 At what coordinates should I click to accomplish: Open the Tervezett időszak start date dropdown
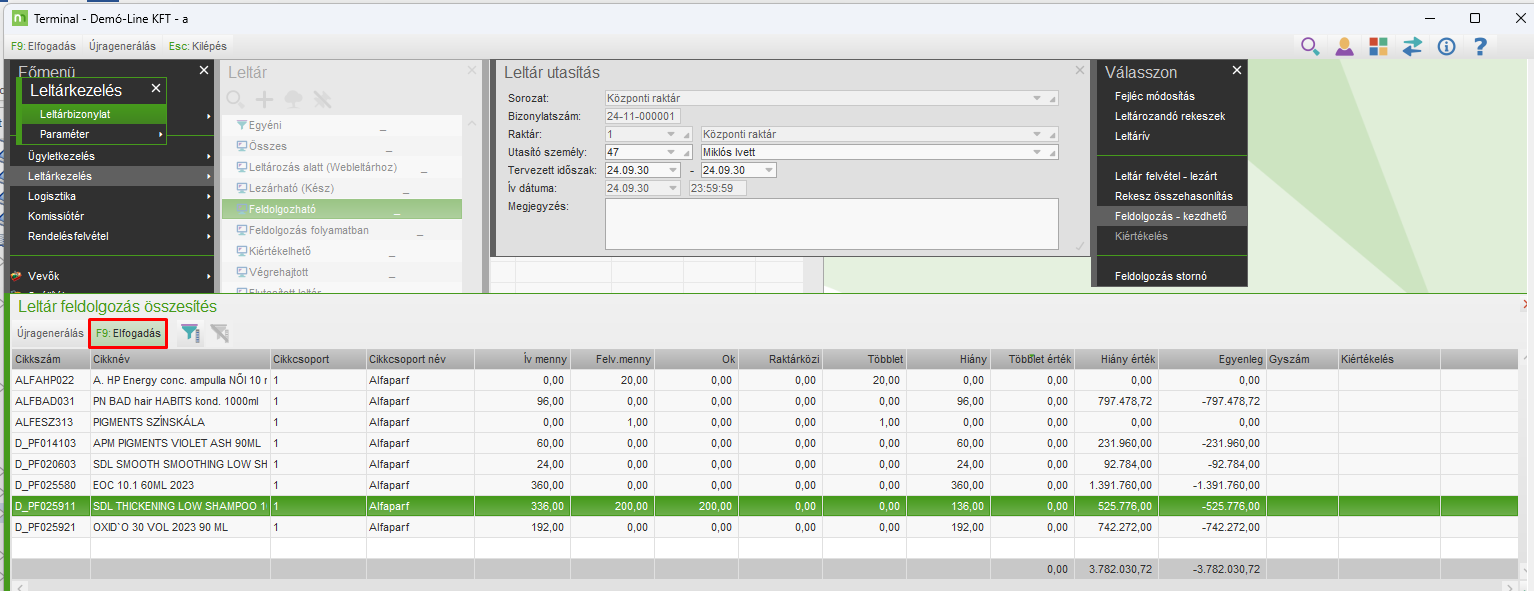coord(672,170)
